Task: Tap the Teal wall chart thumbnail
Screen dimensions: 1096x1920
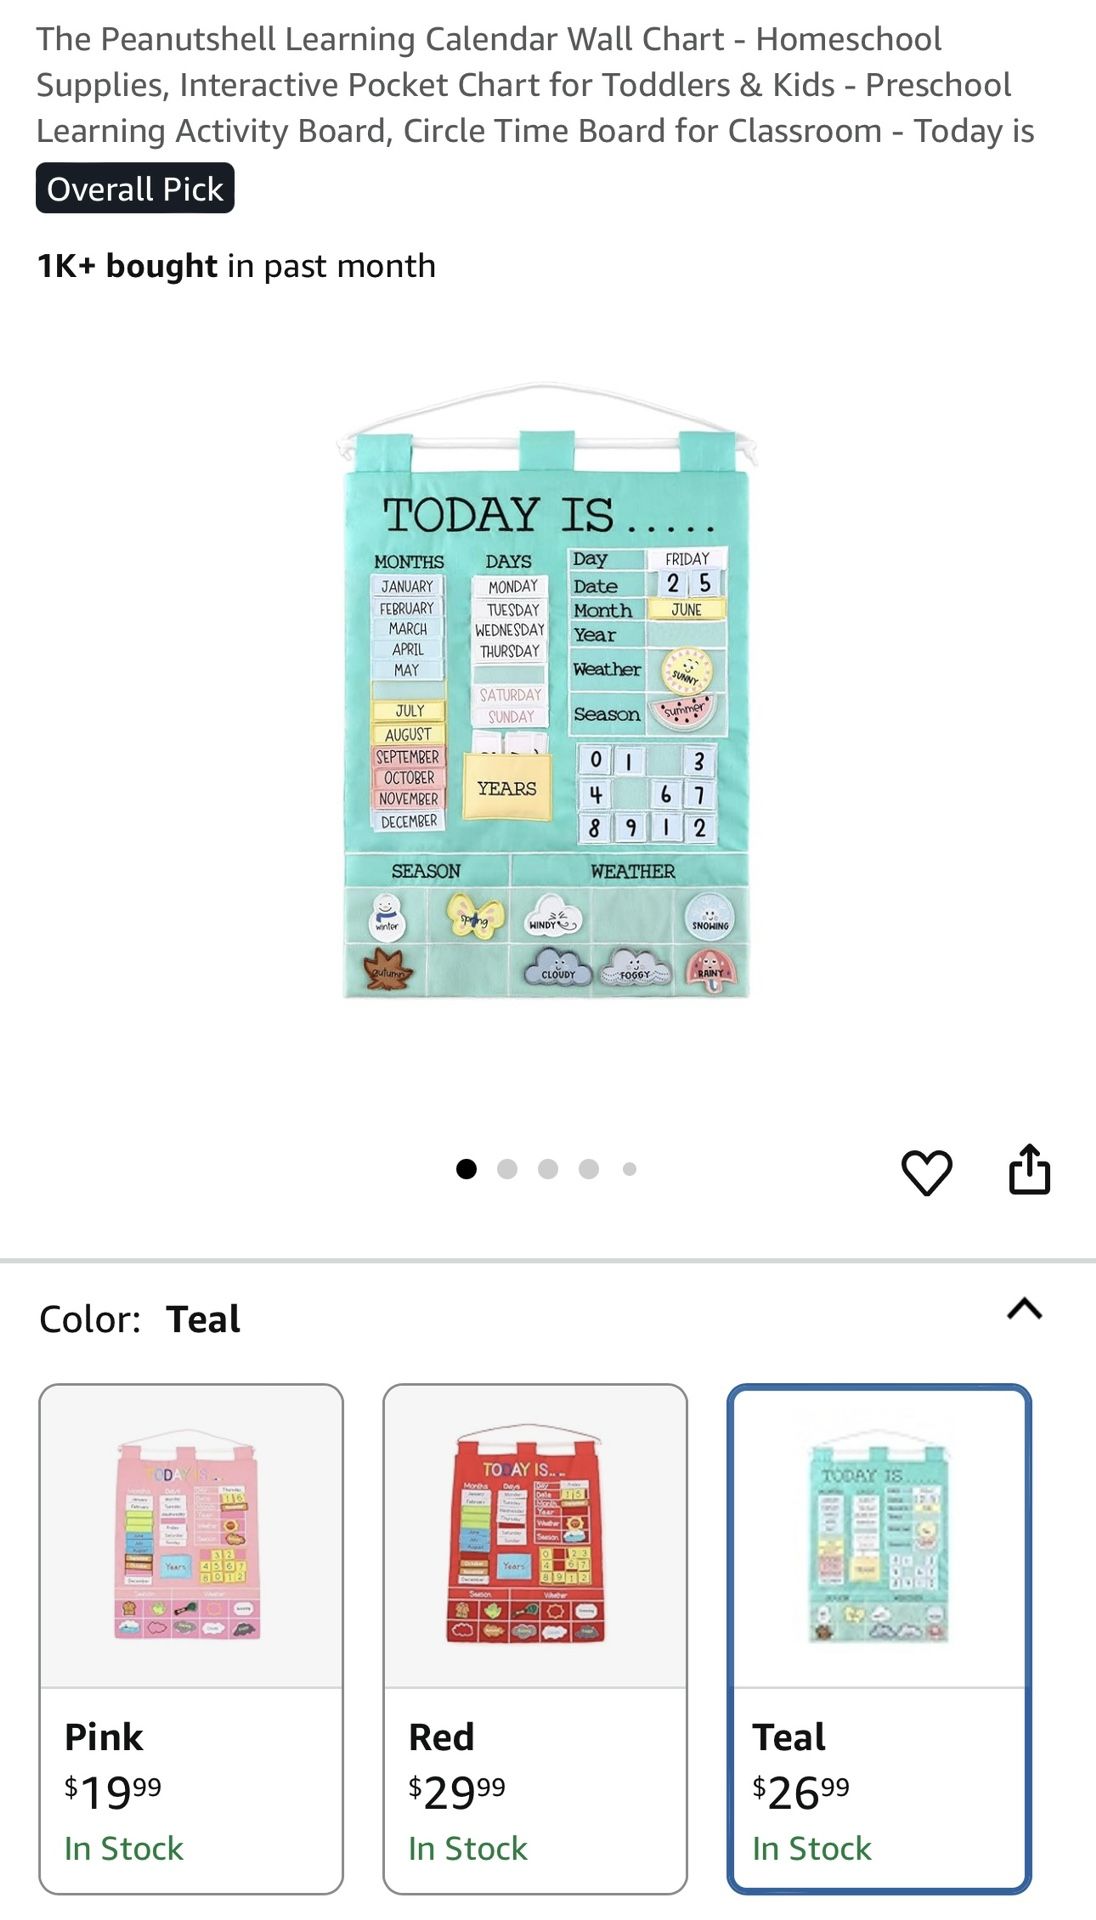Action: coord(878,1536)
